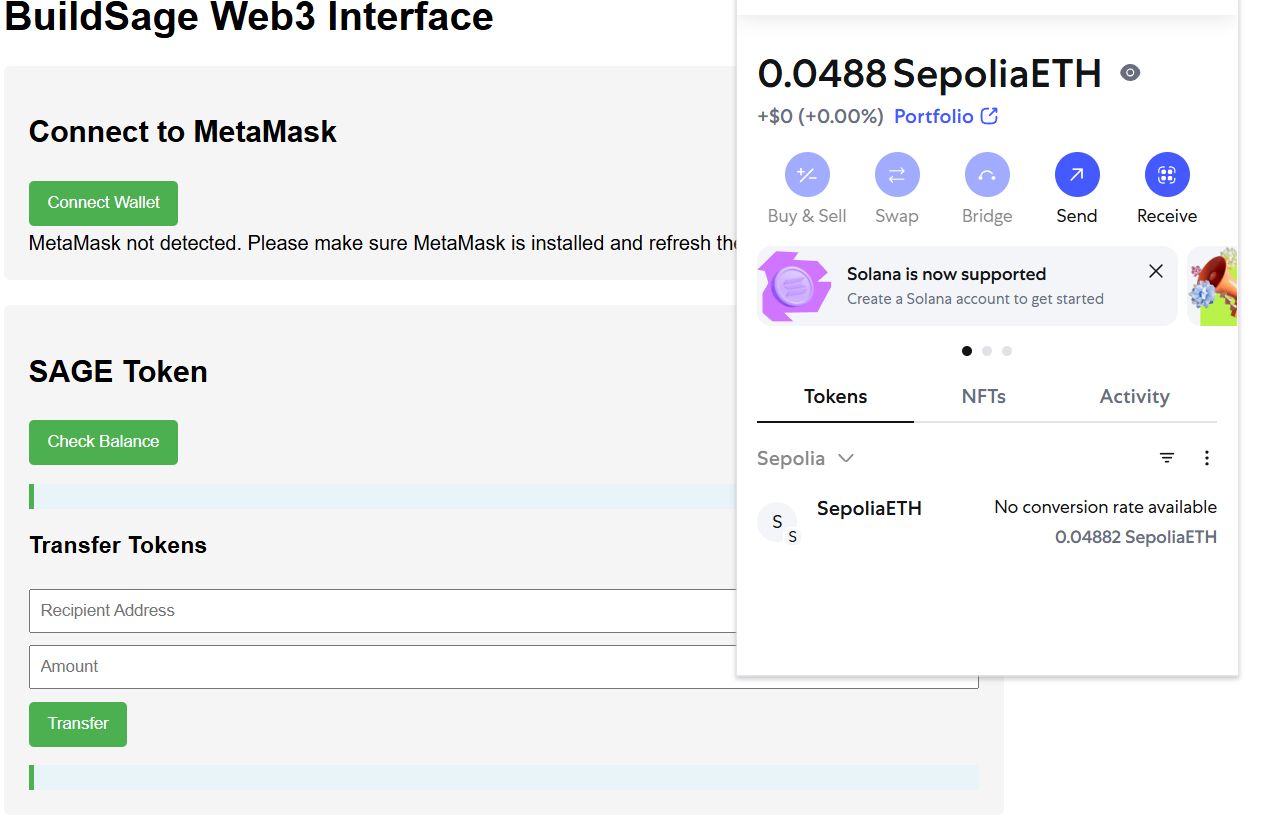Toggle balance visibility eye icon

tap(1130, 73)
